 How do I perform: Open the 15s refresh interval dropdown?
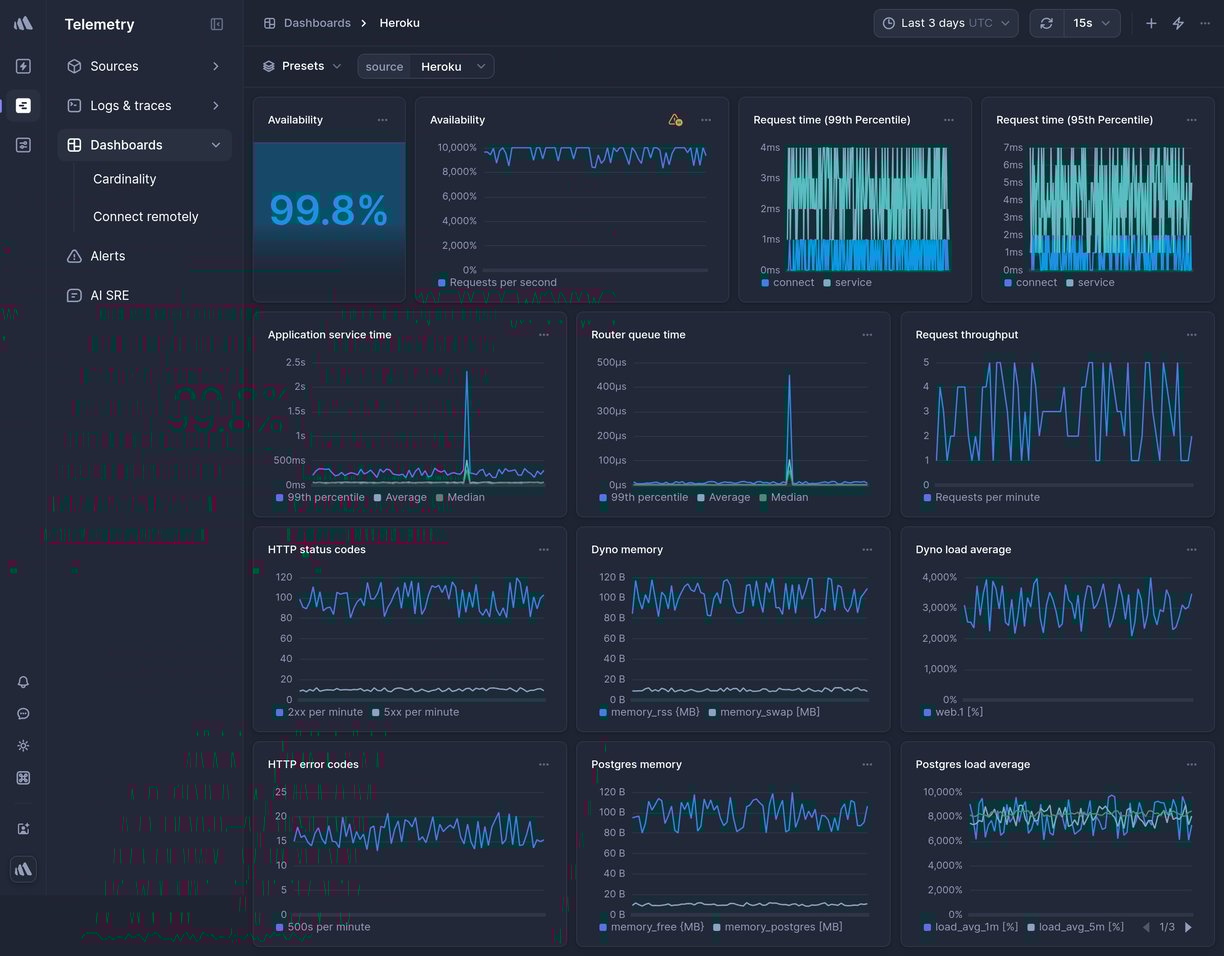coord(1091,23)
